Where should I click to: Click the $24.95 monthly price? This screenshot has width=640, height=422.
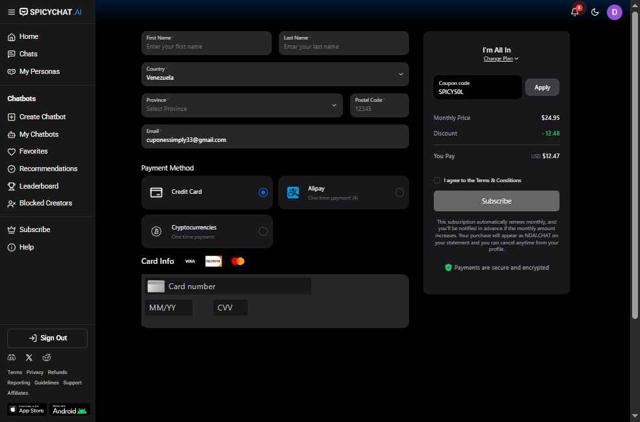pos(550,118)
